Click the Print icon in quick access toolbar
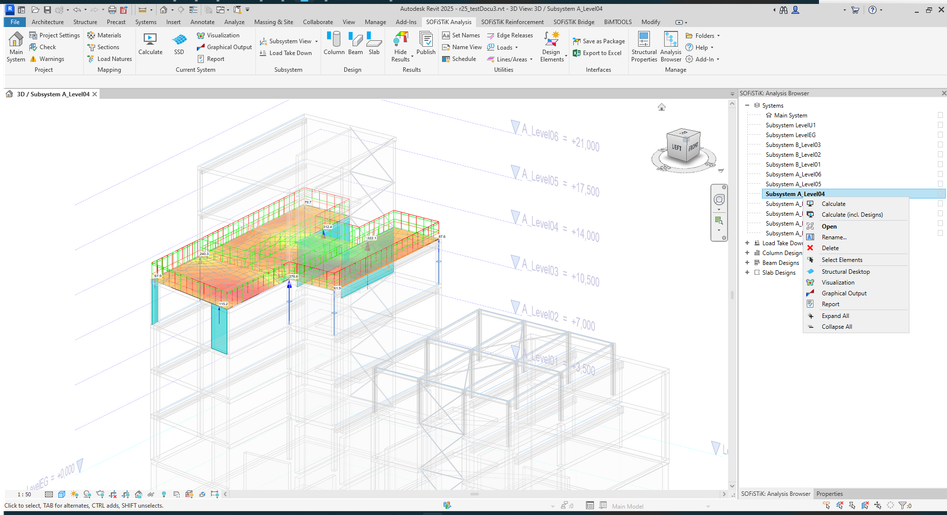Viewport: 947px width, 515px height. (112, 10)
